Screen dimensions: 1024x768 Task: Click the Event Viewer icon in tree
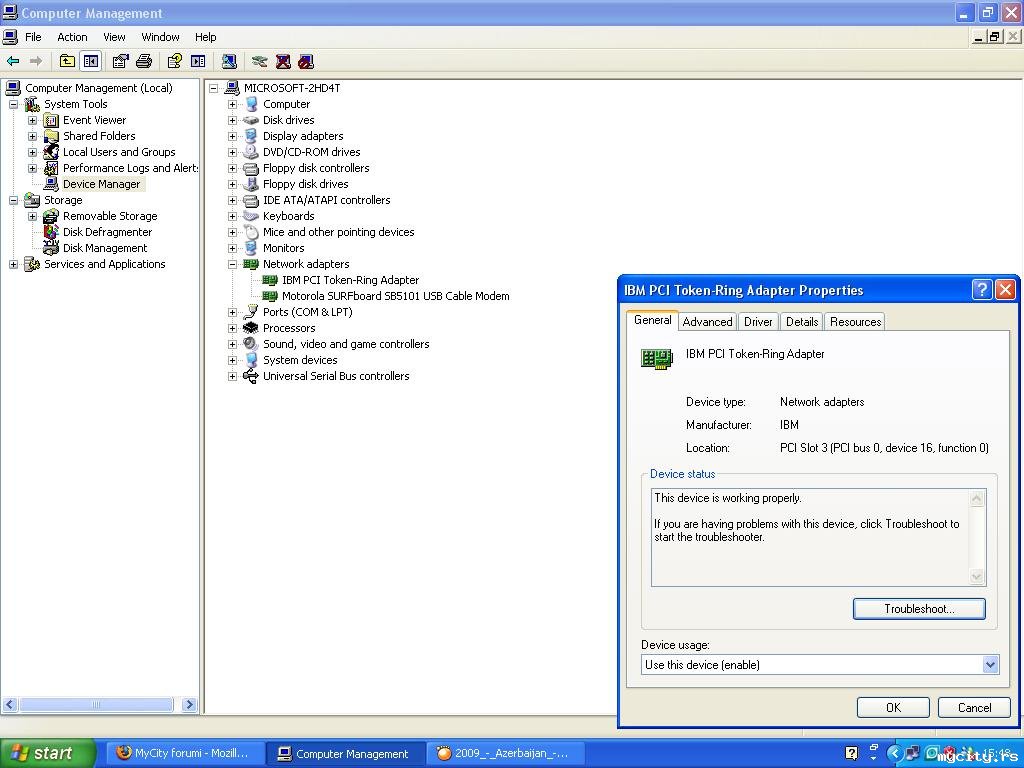[51, 120]
